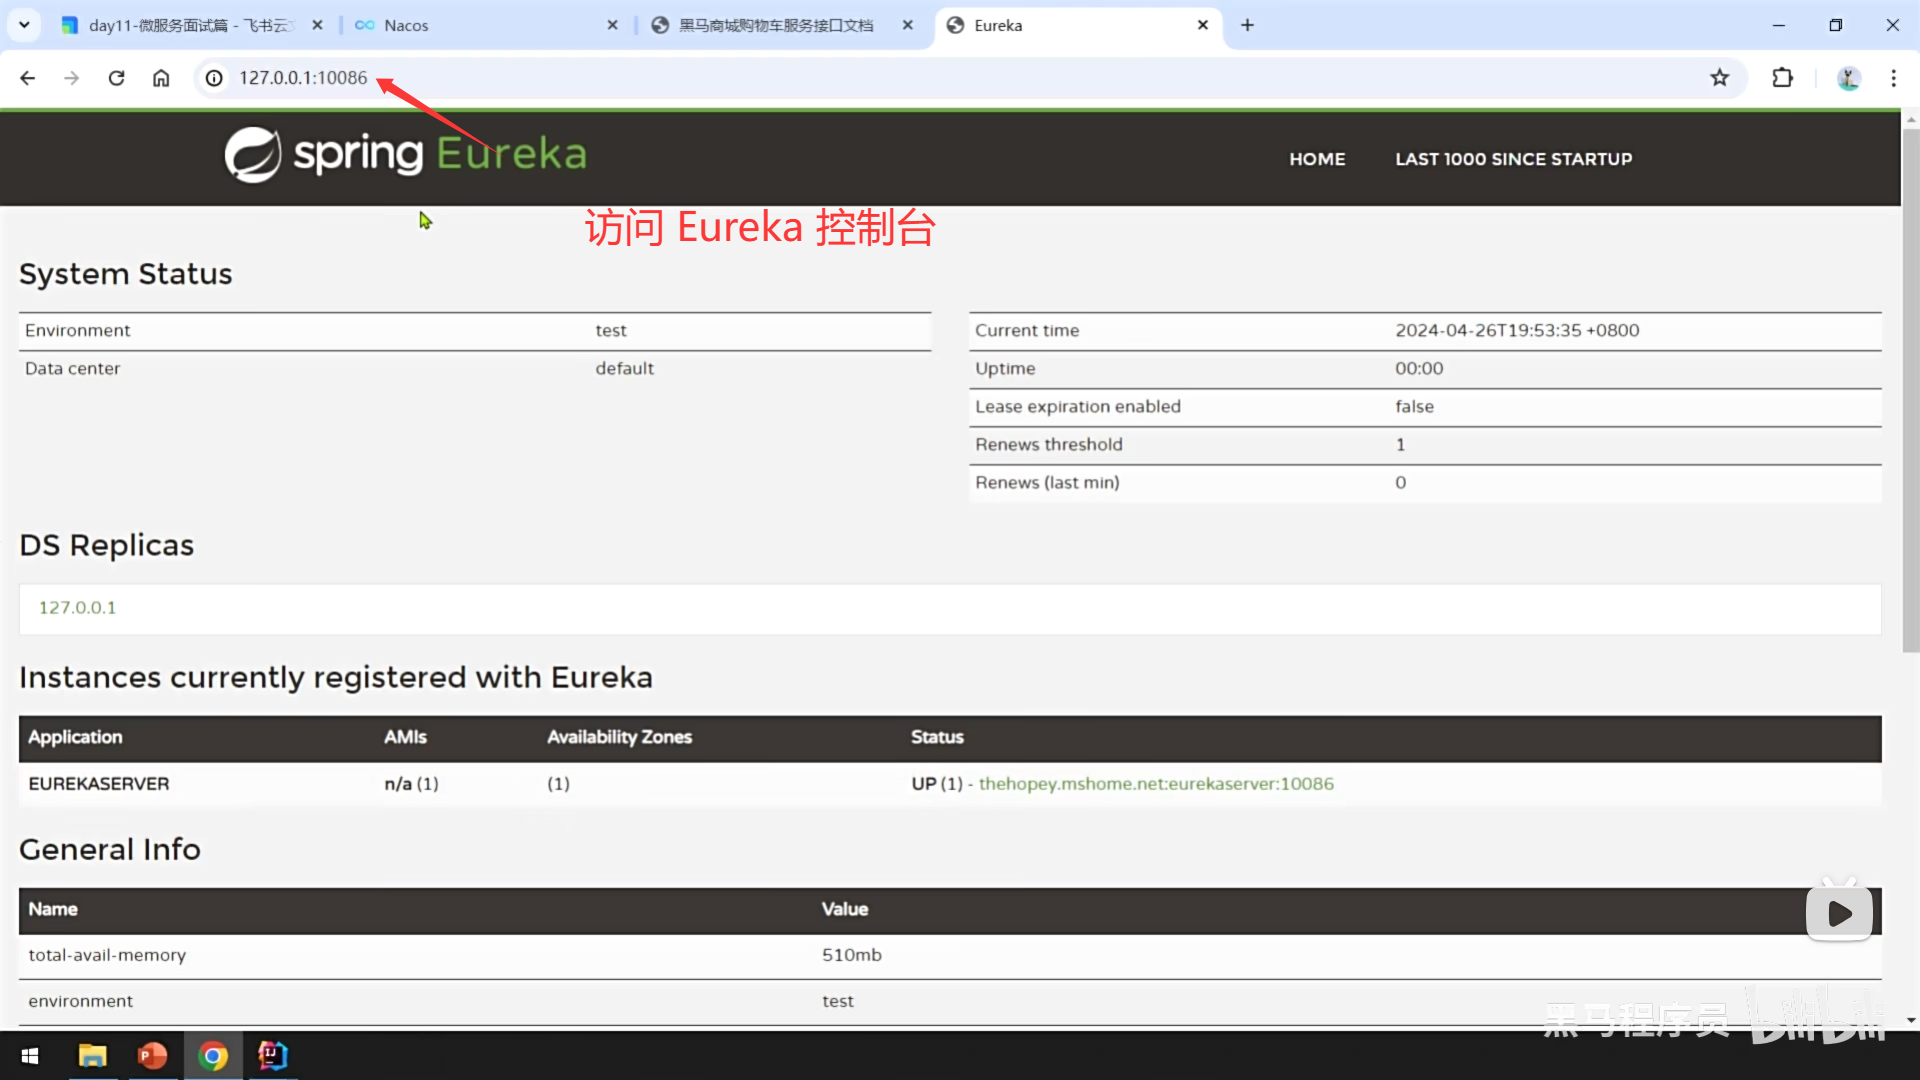
Task: Click the page vertical scrollbar thumb
Action: pos(1910,390)
